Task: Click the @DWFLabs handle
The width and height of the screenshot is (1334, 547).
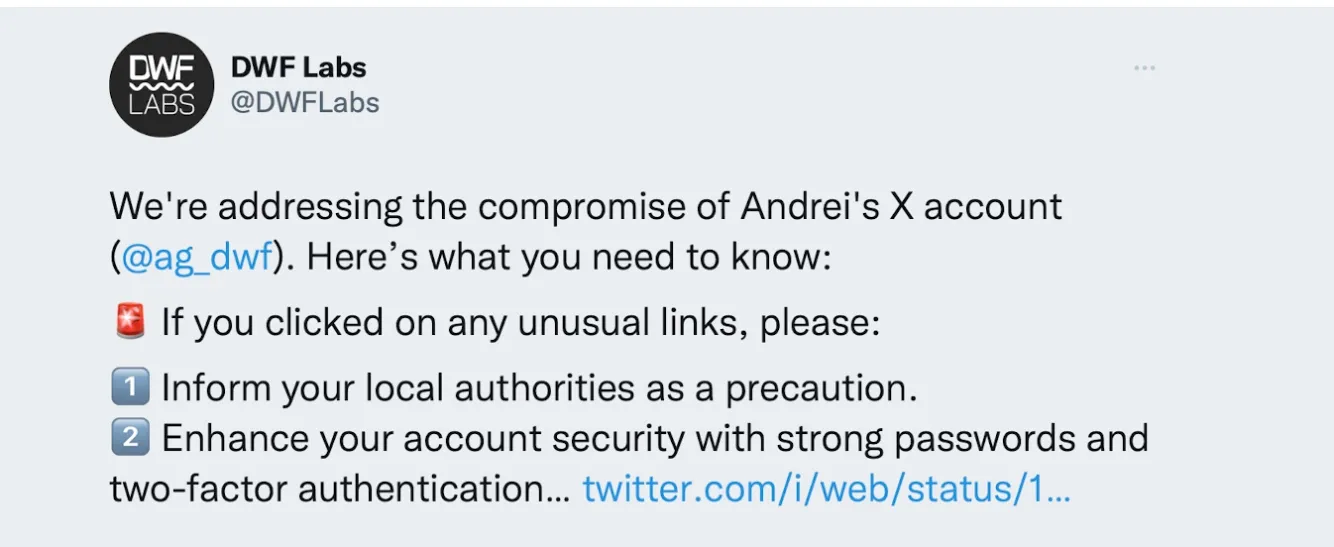Action: coord(305,102)
